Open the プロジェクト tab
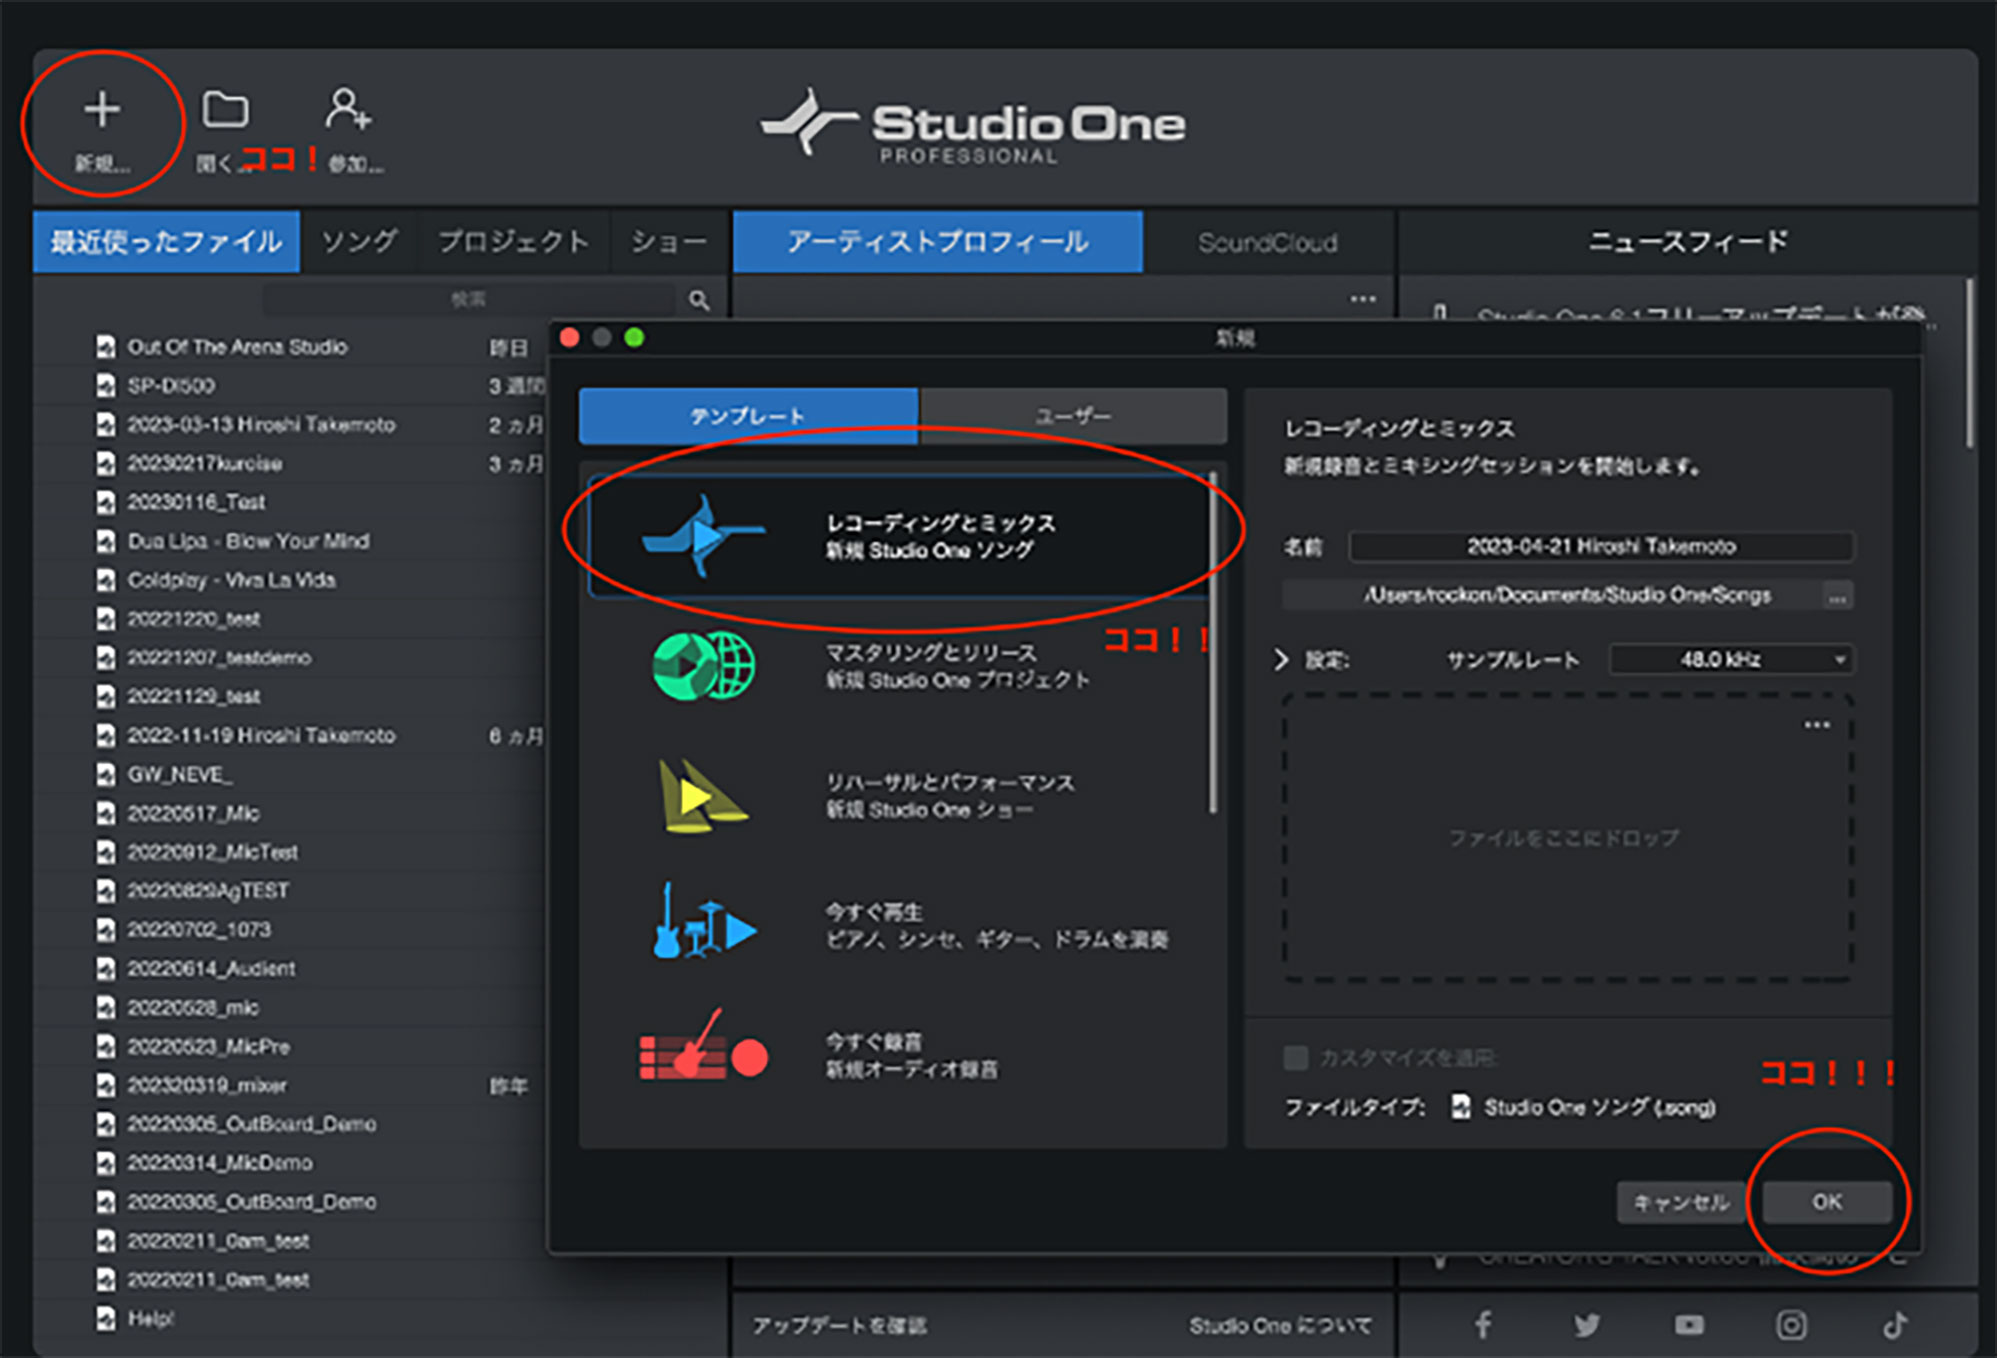 [x=513, y=241]
